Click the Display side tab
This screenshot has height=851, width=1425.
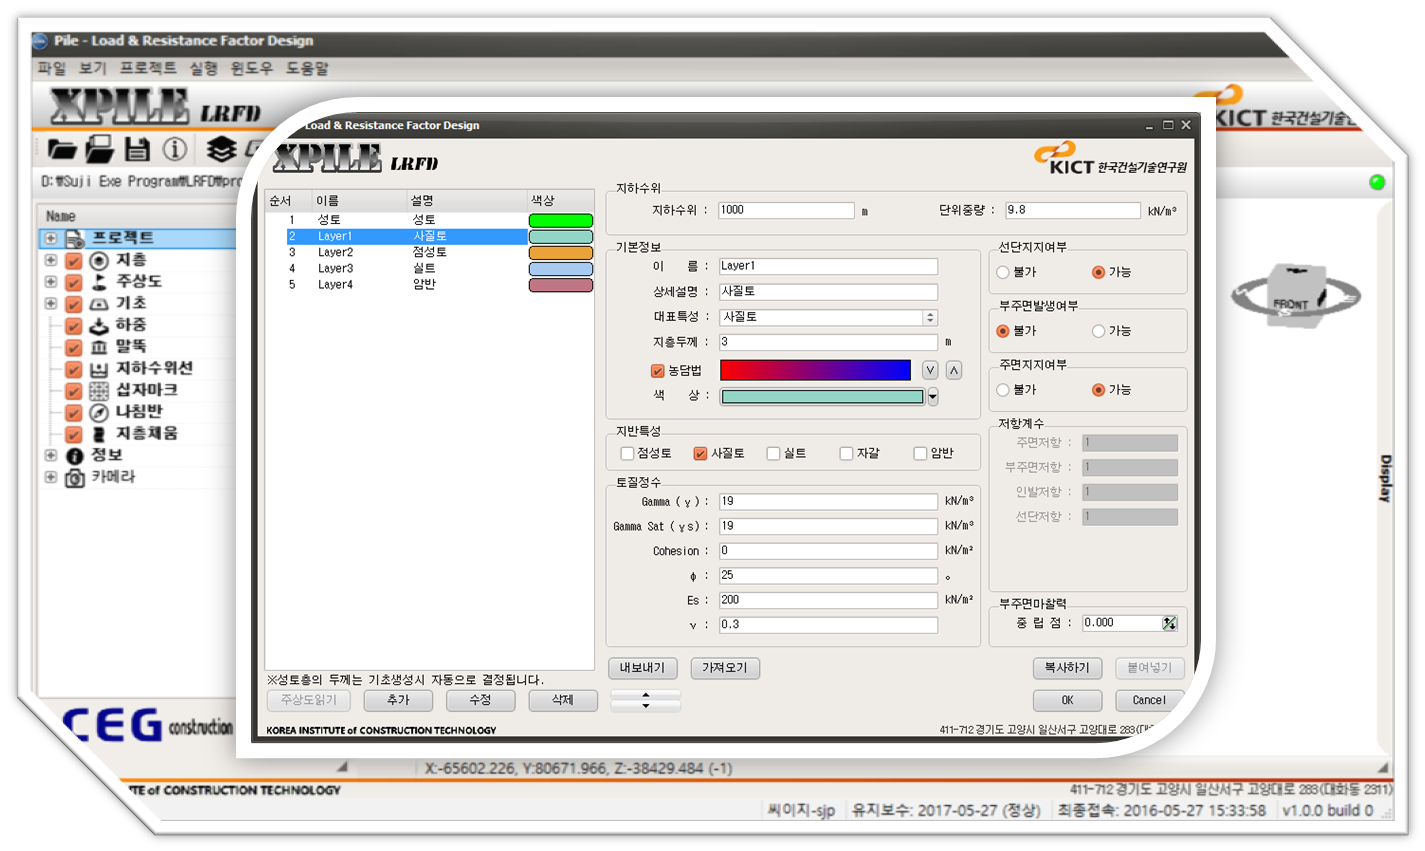pos(1385,478)
